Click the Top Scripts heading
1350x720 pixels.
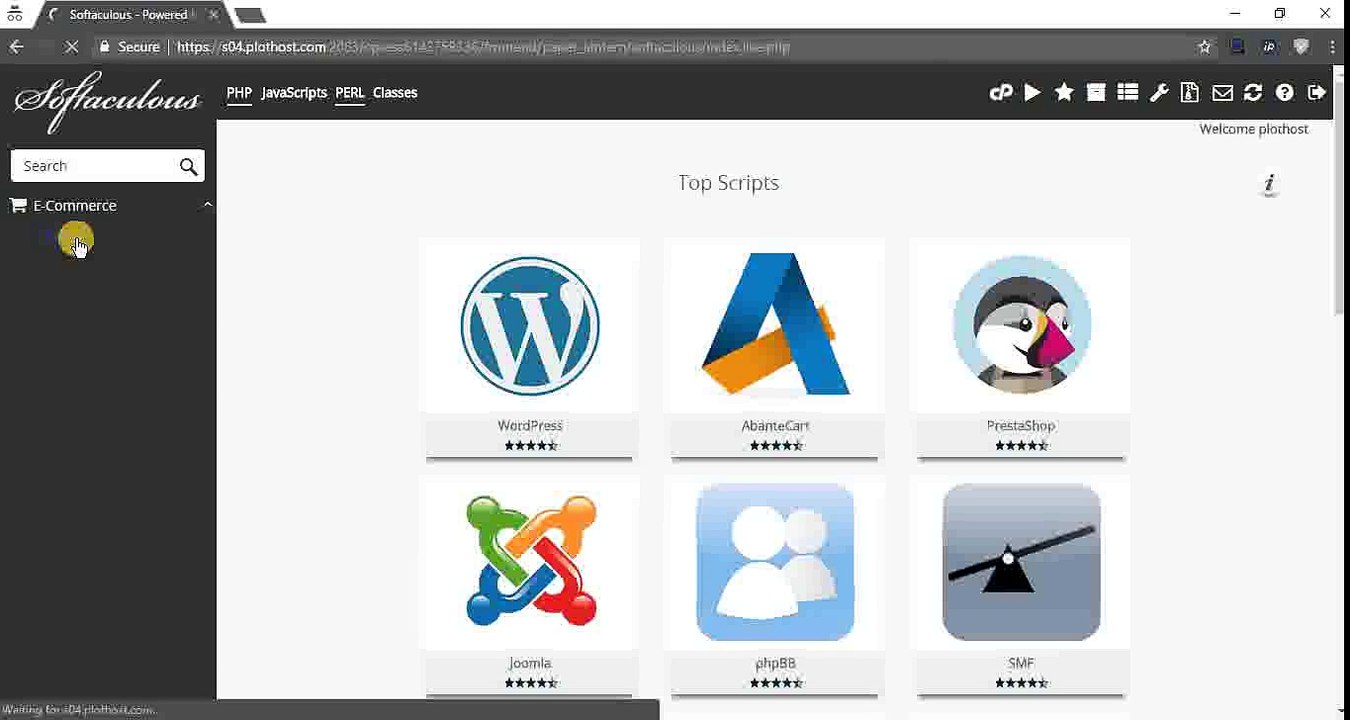728,183
